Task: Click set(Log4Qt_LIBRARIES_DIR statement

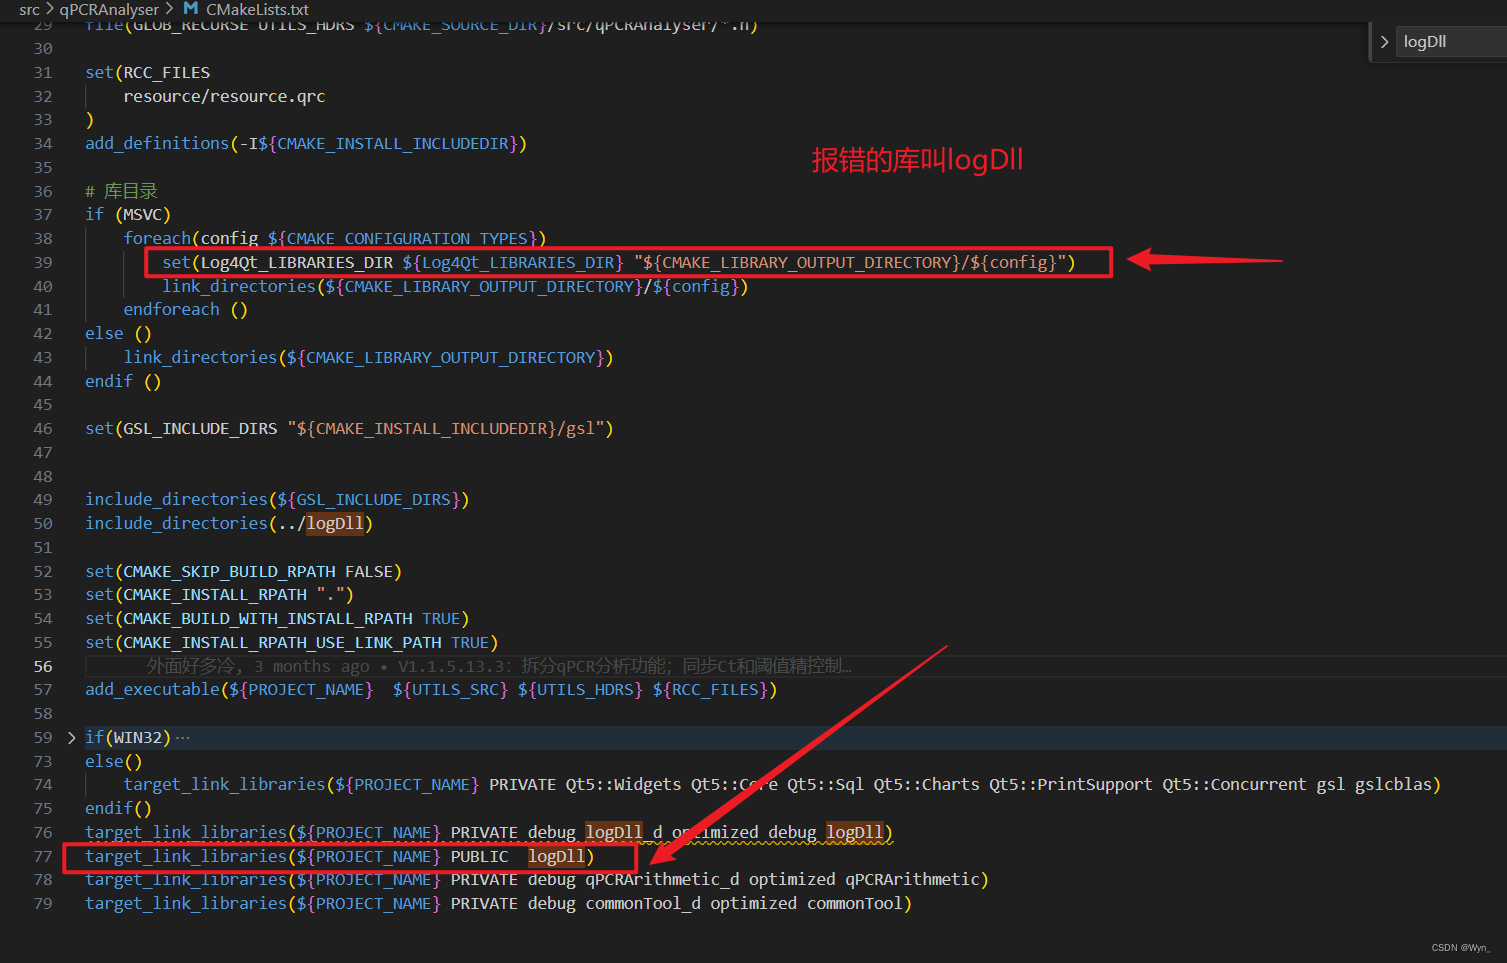Action: click(619, 262)
